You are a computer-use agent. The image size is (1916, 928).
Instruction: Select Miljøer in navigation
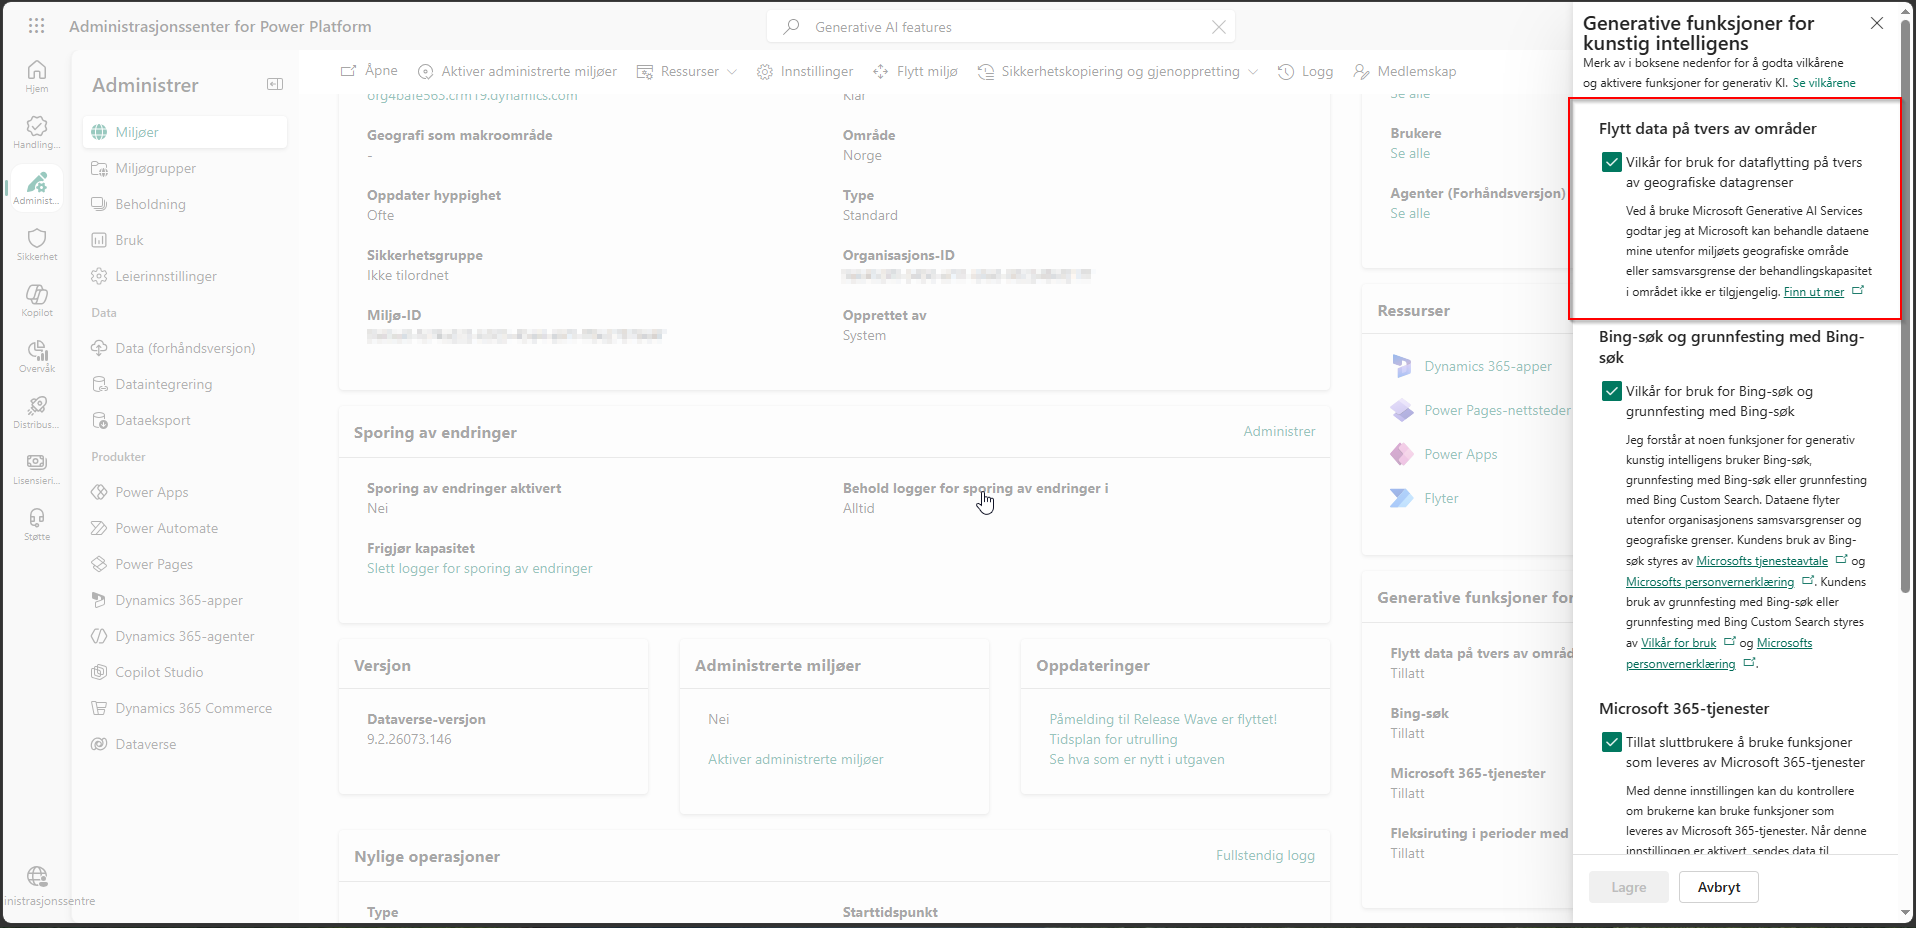pos(185,132)
